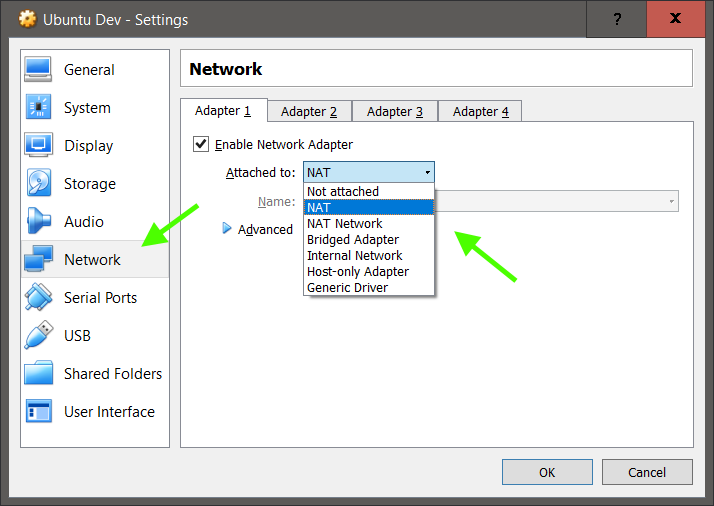
Task: Click the General monitor icon
Action: [38, 69]
